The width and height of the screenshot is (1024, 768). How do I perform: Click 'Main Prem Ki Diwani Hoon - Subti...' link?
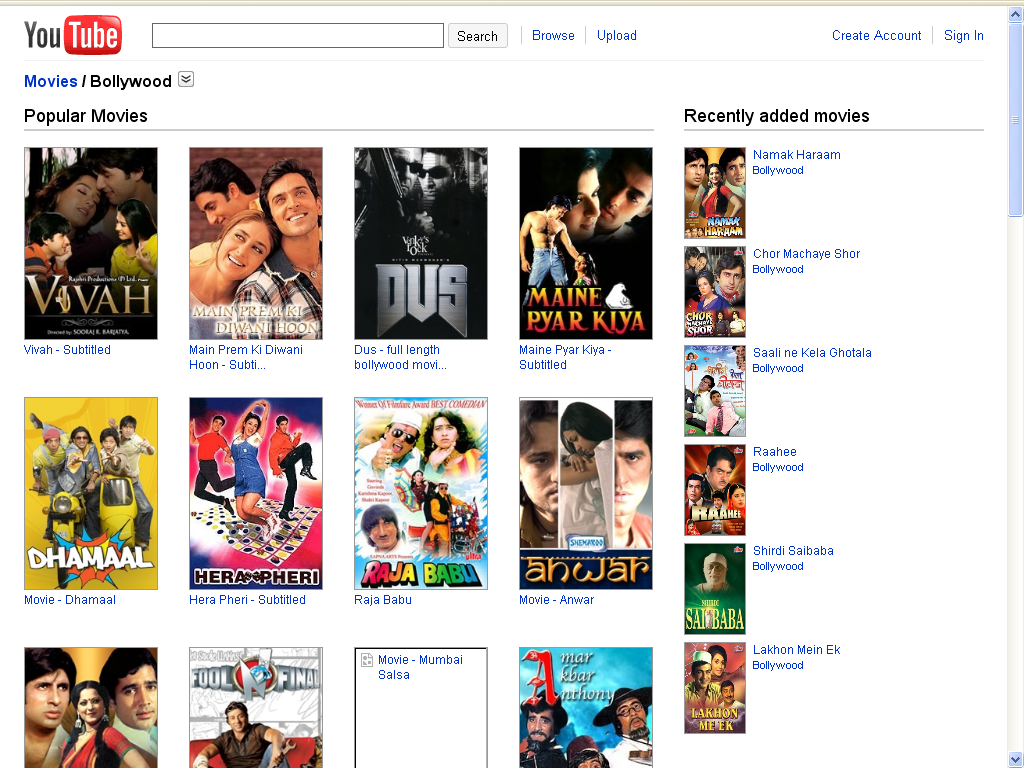click(x=246, y=357)
